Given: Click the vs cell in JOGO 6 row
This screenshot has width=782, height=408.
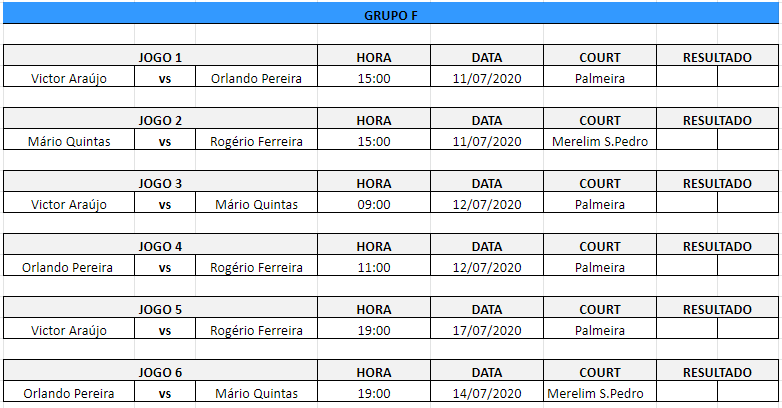Looking at the screenshot, I should click(165, 393).
